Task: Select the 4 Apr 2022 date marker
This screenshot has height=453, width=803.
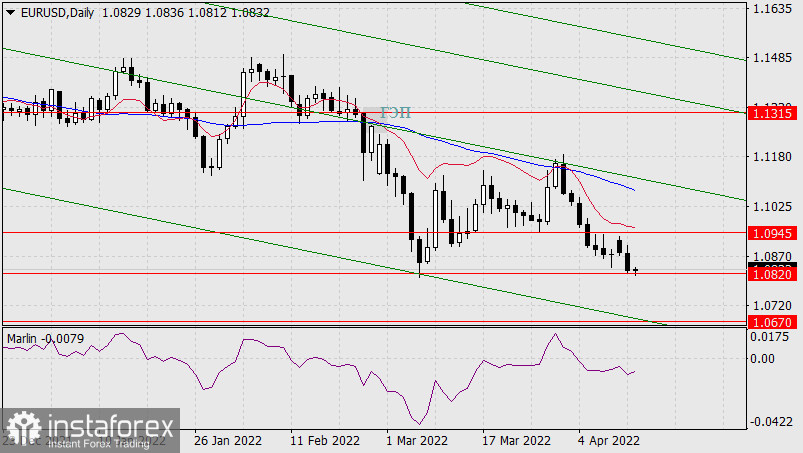Action: [609, 440]
